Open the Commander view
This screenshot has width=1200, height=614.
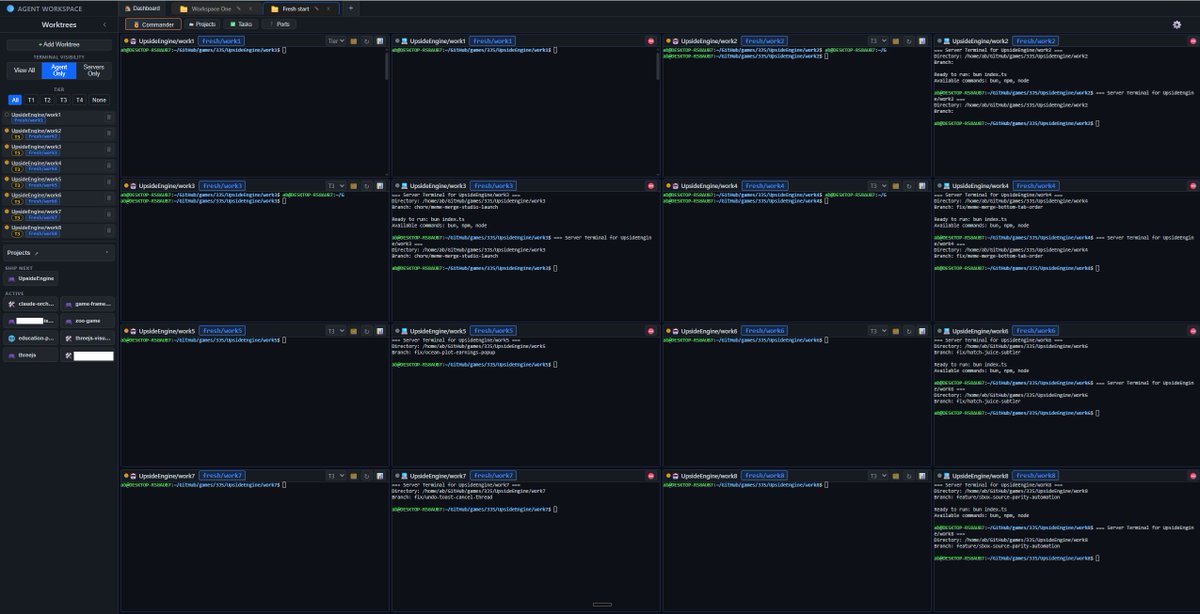click(x=153, y=24)
